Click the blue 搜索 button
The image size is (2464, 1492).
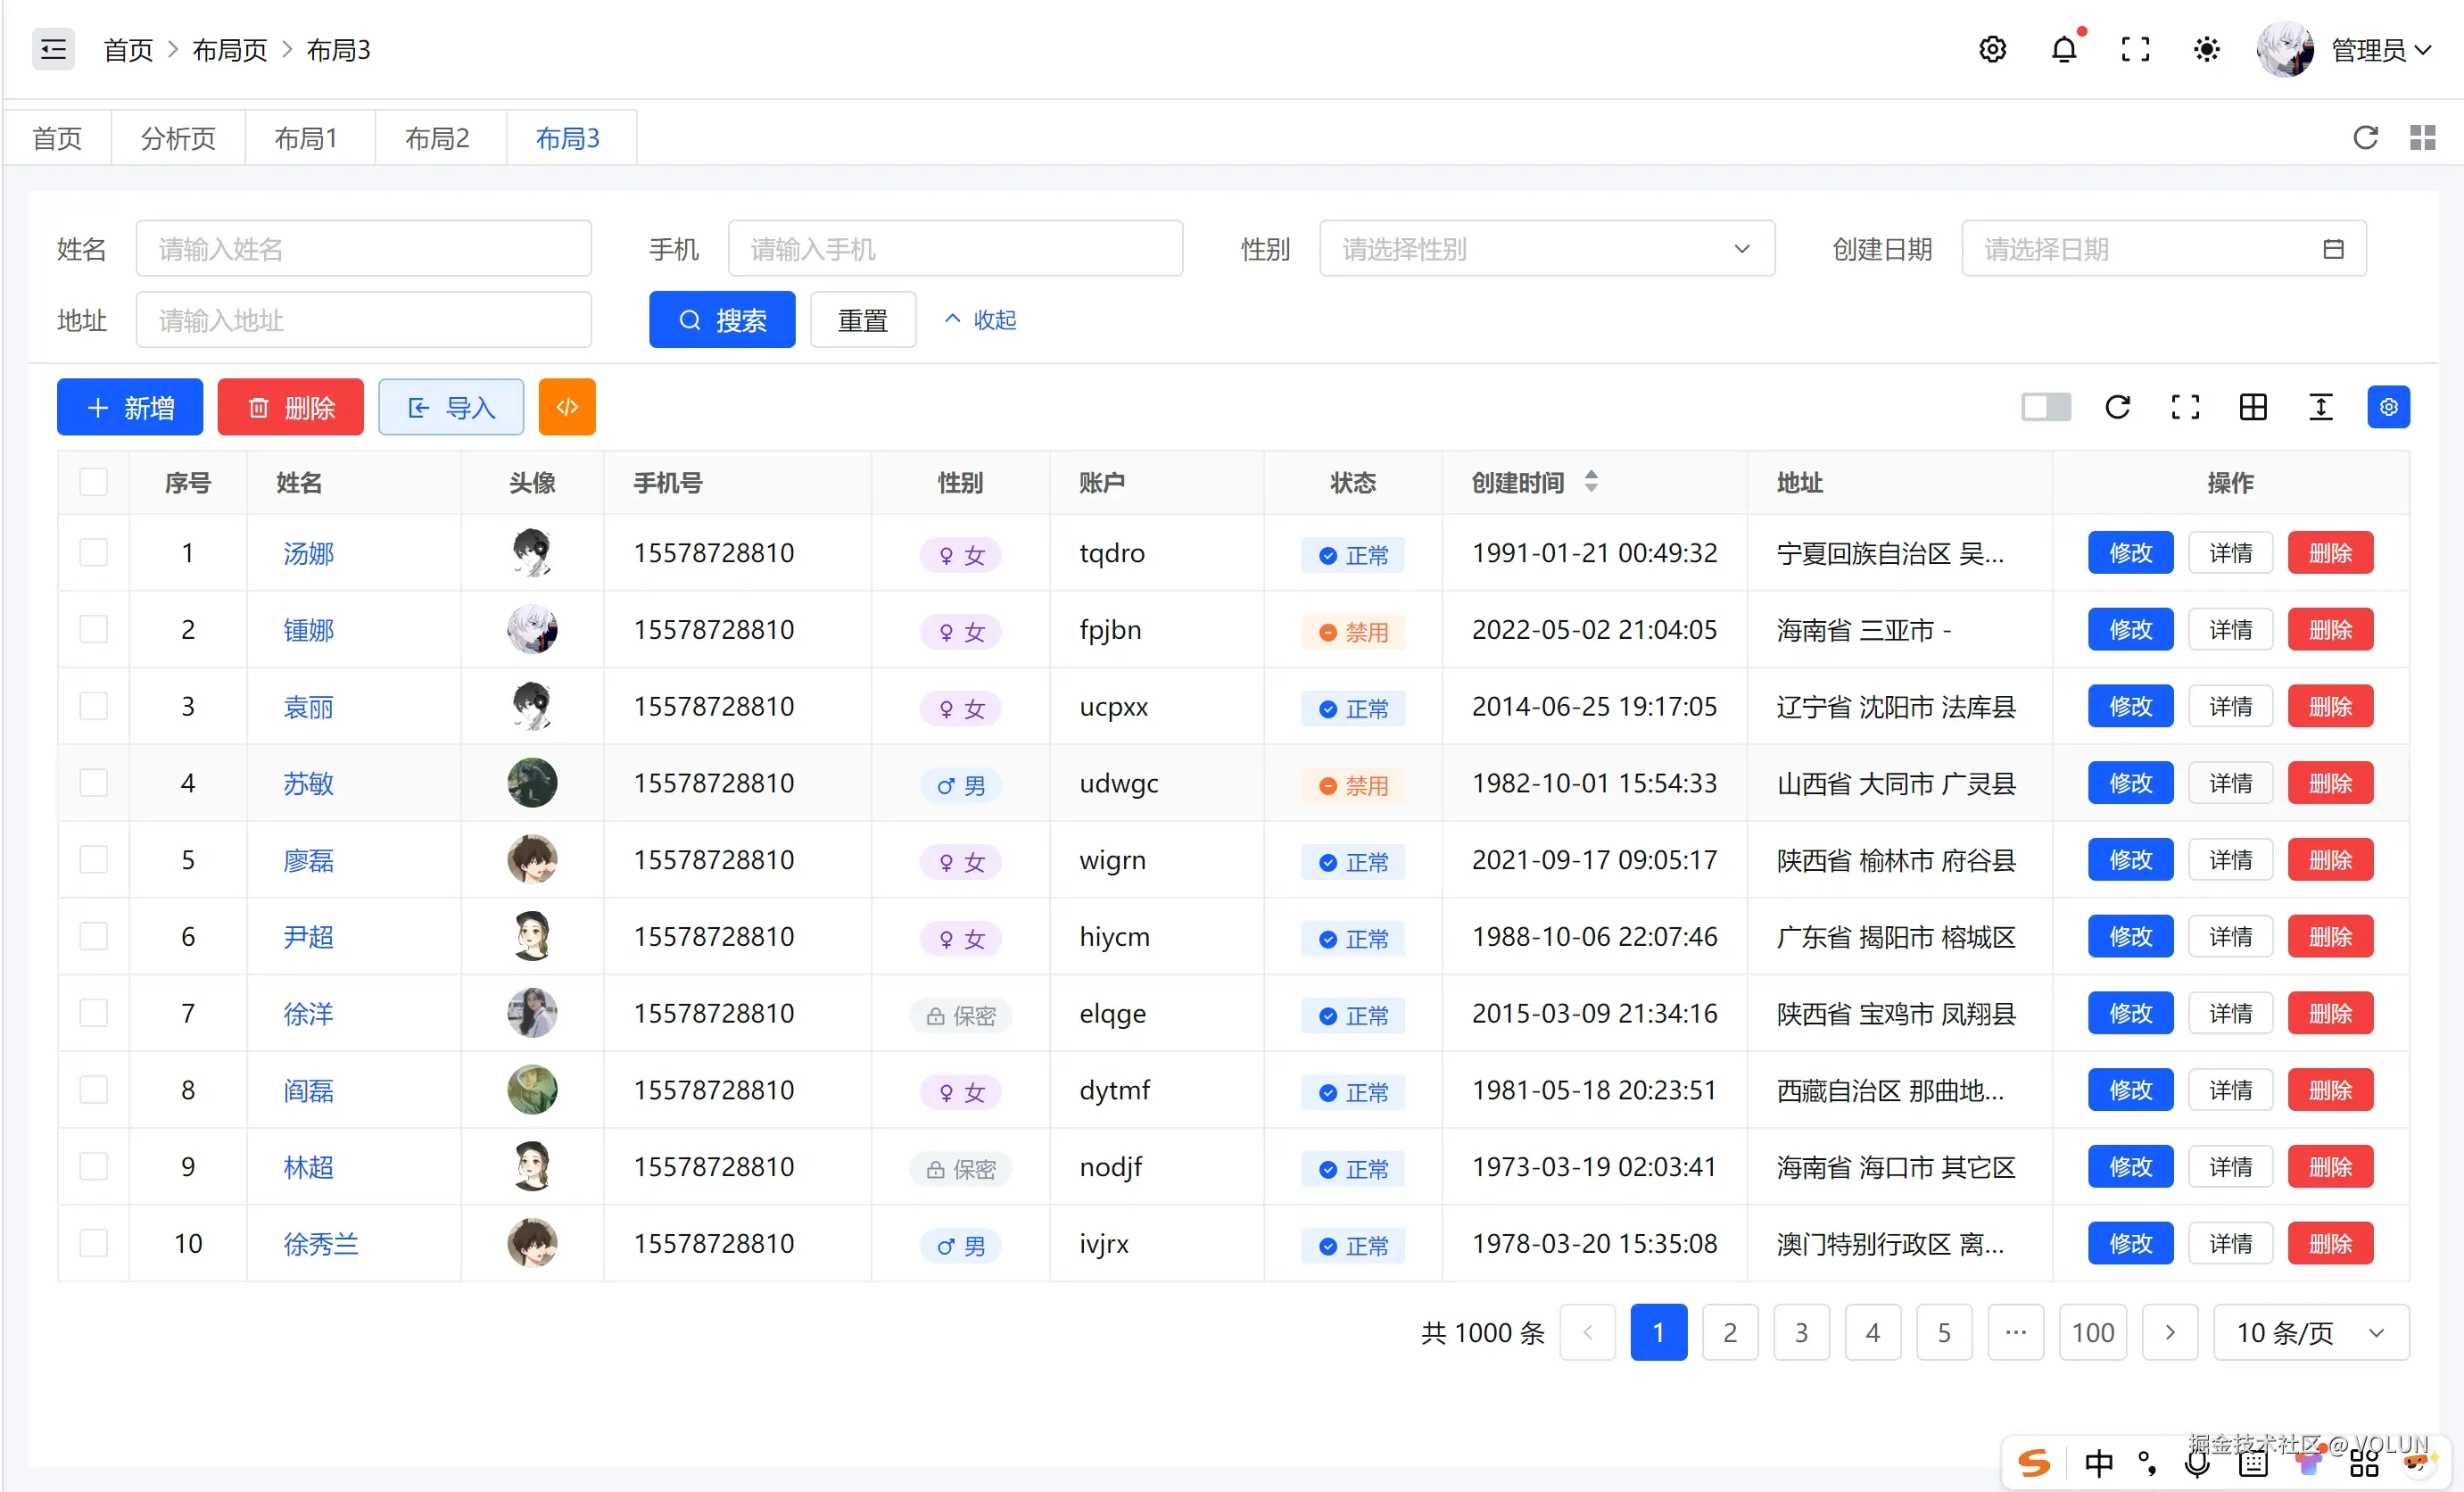click(x=722, y=320)
